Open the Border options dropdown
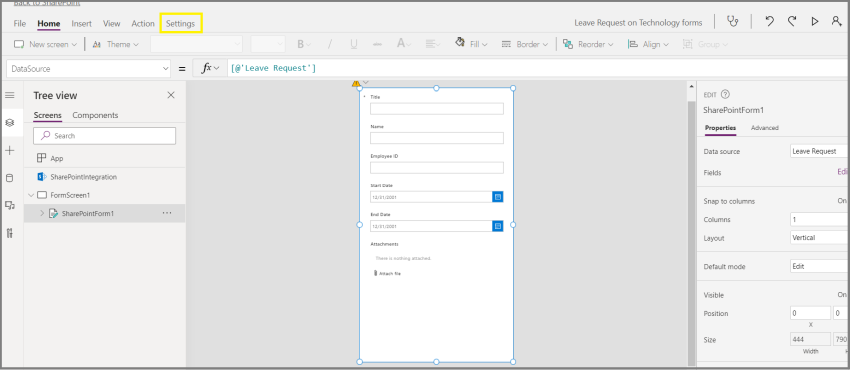 click(x=525, y=44)
